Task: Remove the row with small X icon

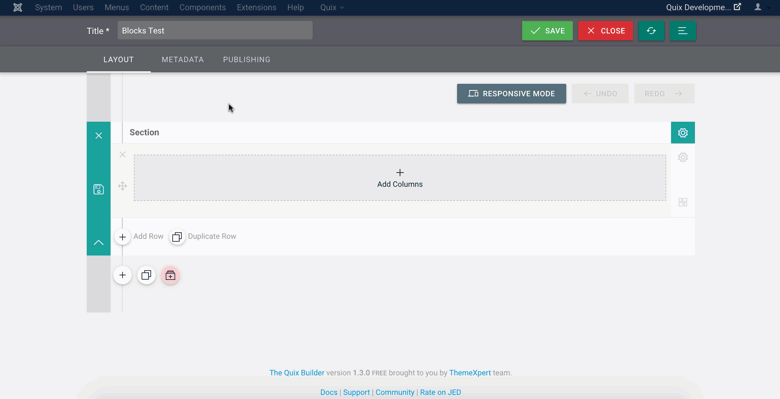Action: (122, 155)
